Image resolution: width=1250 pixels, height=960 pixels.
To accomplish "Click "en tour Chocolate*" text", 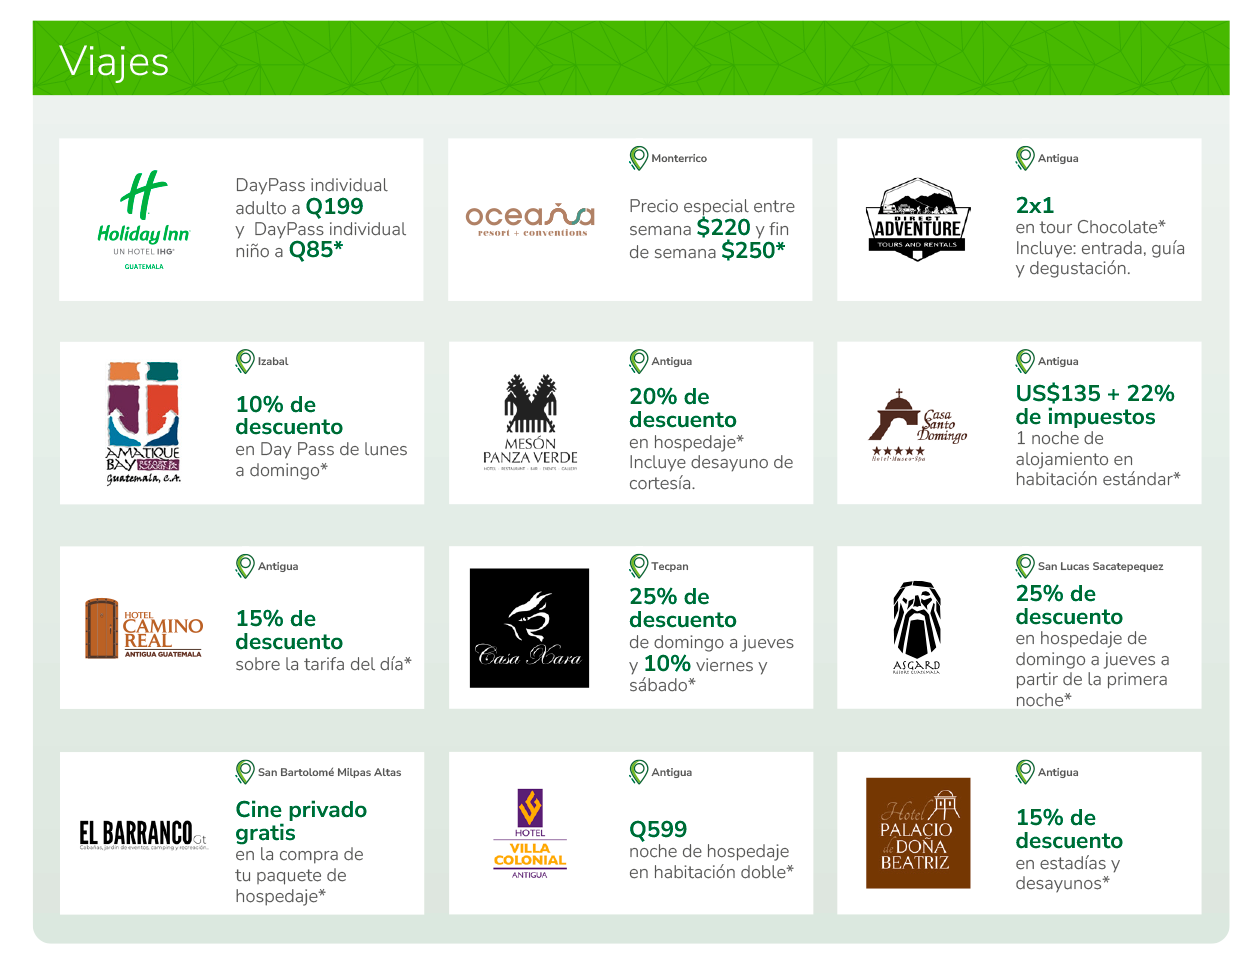I will [x=1091, y=227].
